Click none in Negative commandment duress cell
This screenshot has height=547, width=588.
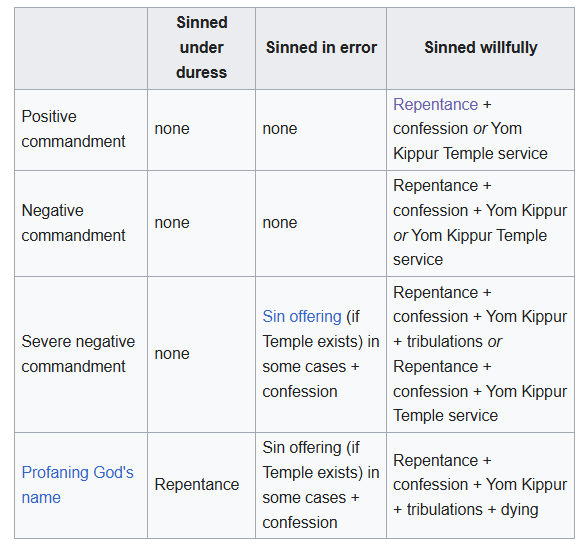click(x=172, y=223)
